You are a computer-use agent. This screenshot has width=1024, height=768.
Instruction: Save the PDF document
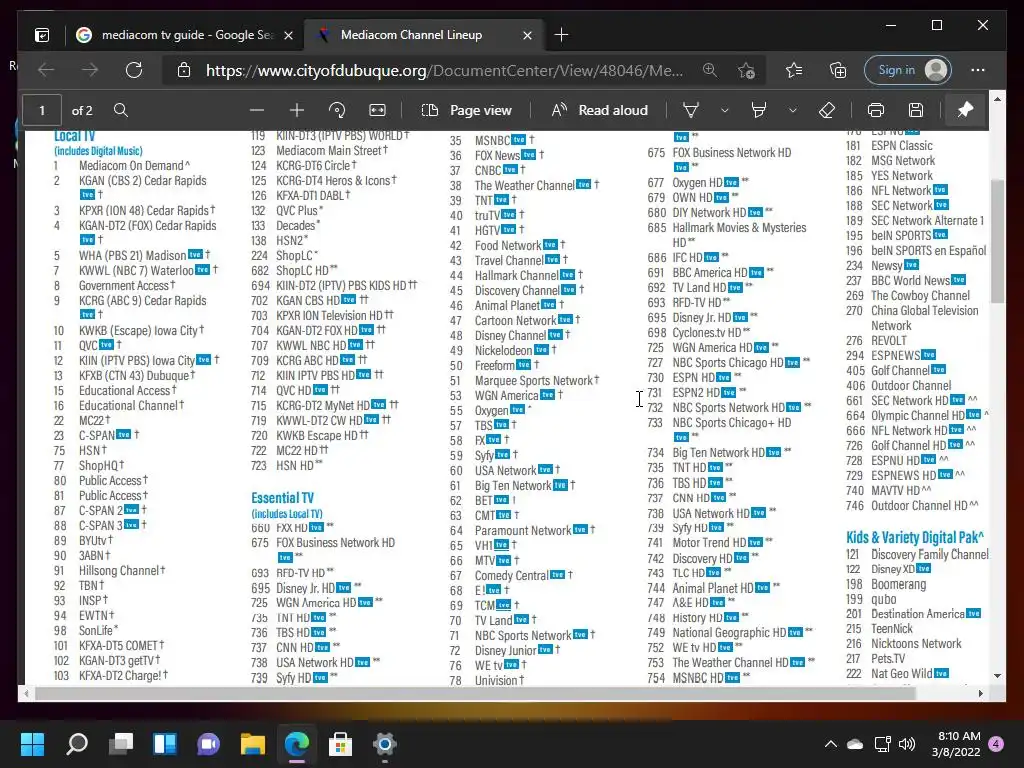[916, 110]
